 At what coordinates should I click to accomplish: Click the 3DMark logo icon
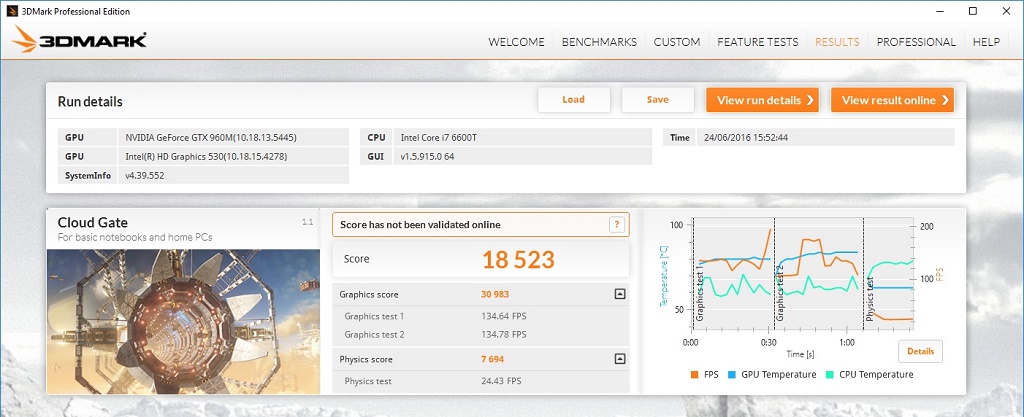click(80, 41)
